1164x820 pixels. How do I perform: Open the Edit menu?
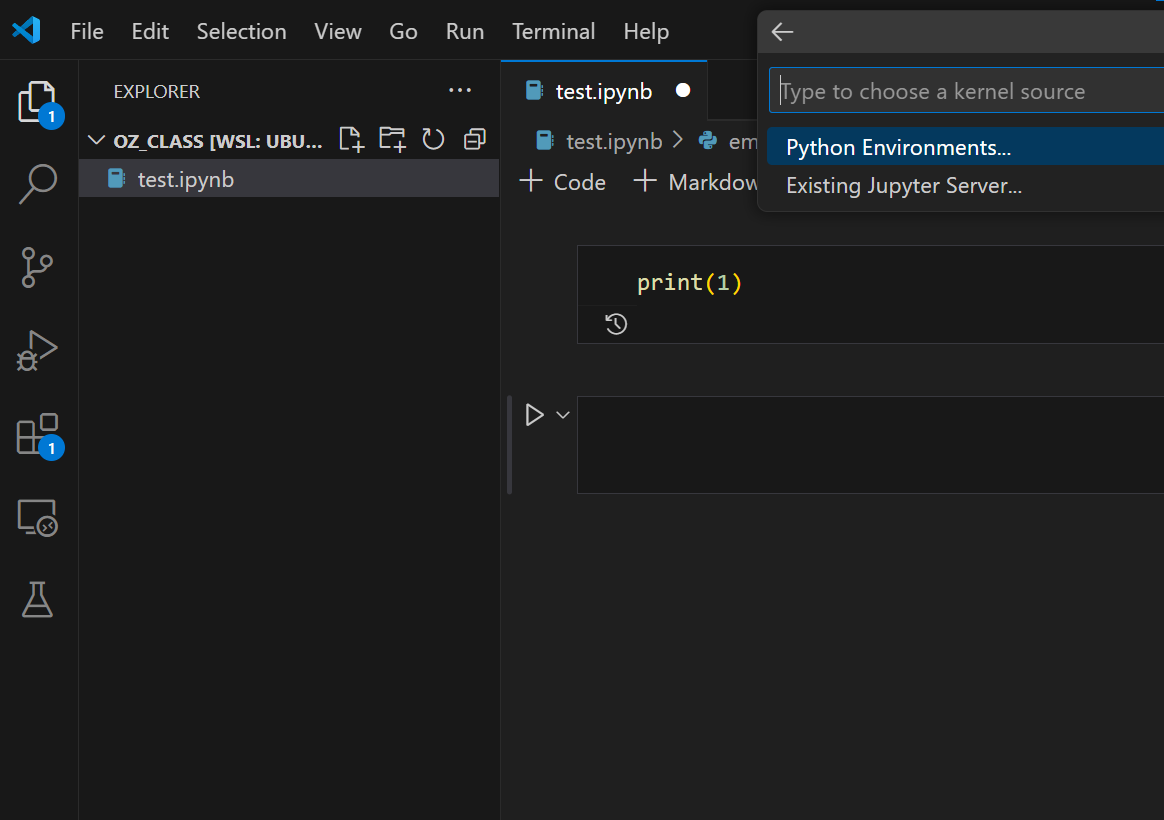150,31
